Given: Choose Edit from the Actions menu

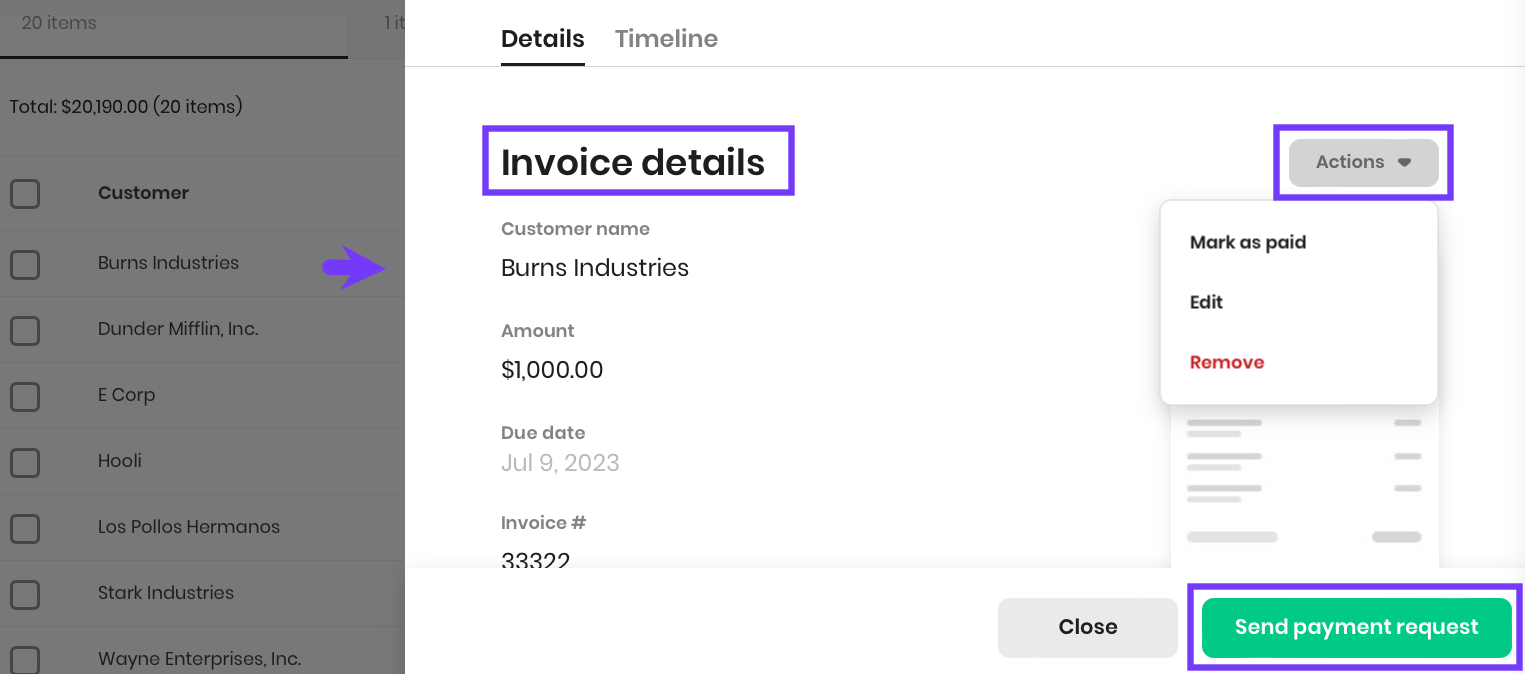Looking at the screenshot, I should tap(1206, 302).
